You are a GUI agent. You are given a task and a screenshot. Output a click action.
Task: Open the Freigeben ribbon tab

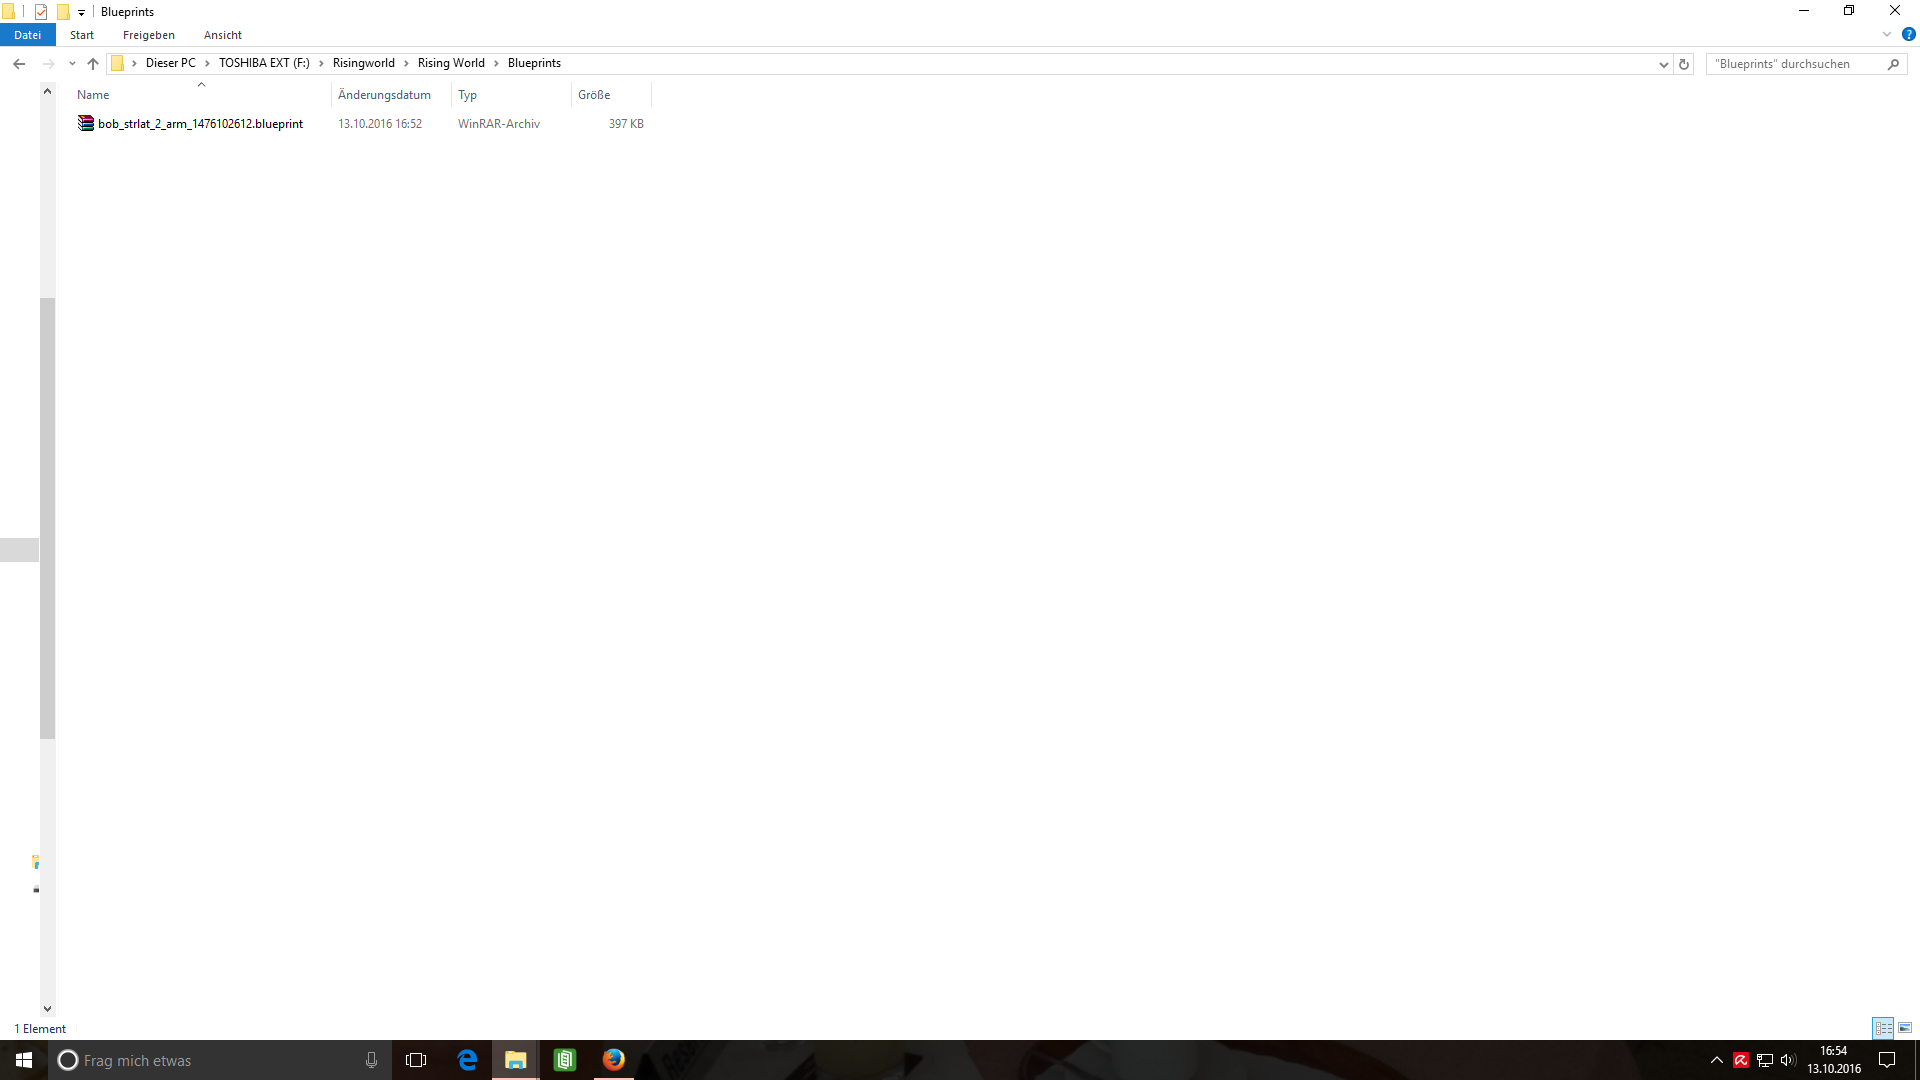pyautogui.click(x=148, y=35)
